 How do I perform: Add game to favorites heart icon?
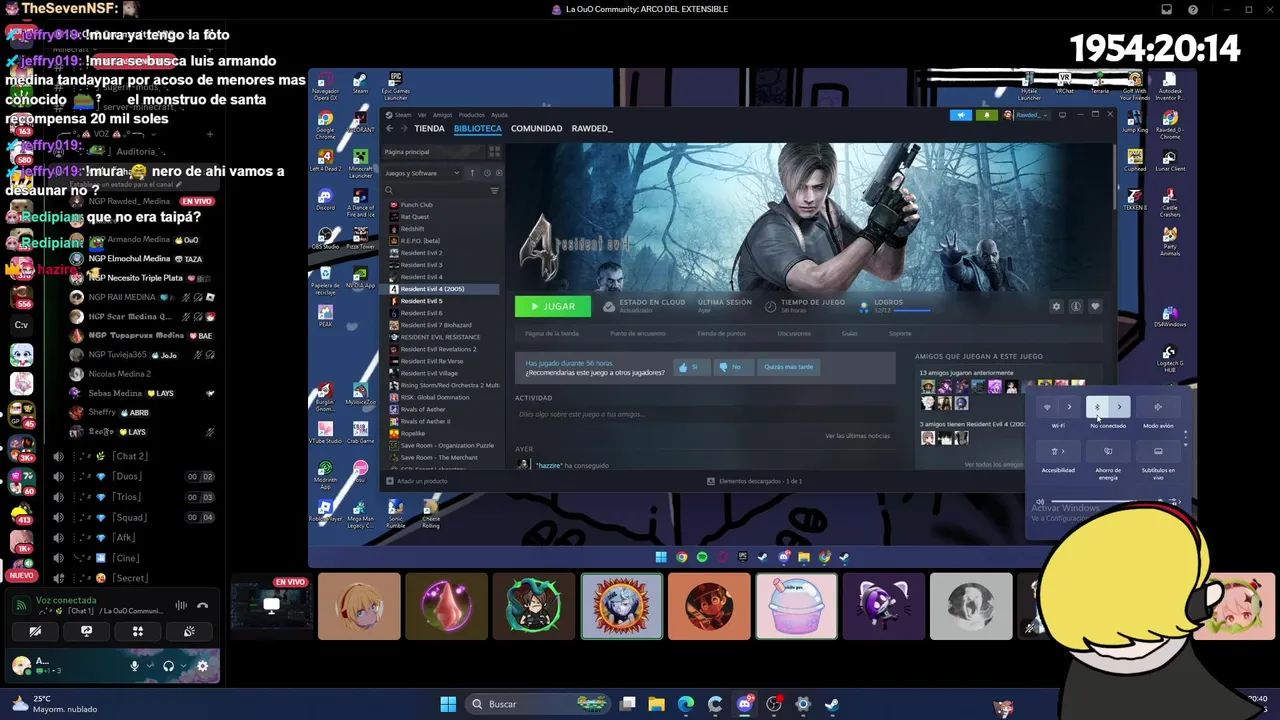click(x=1096, y=306)
